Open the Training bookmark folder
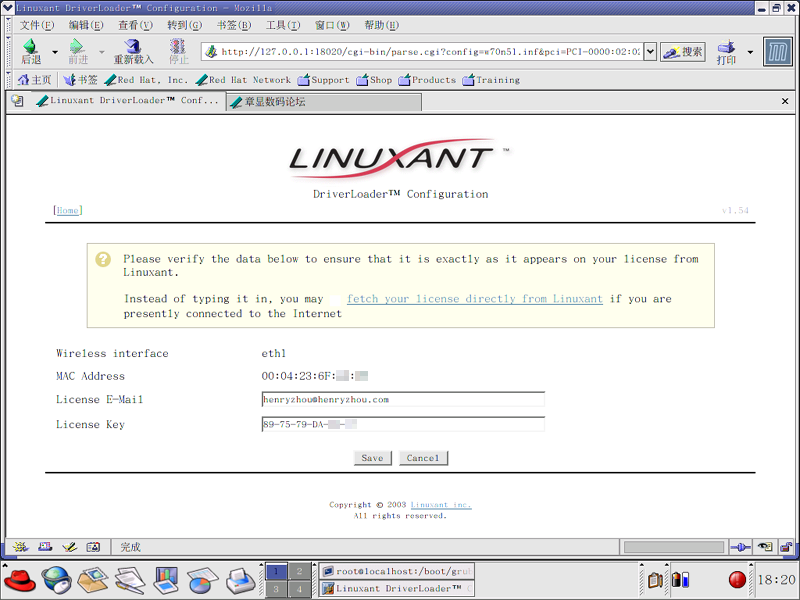800x600 pixels. 491,80
